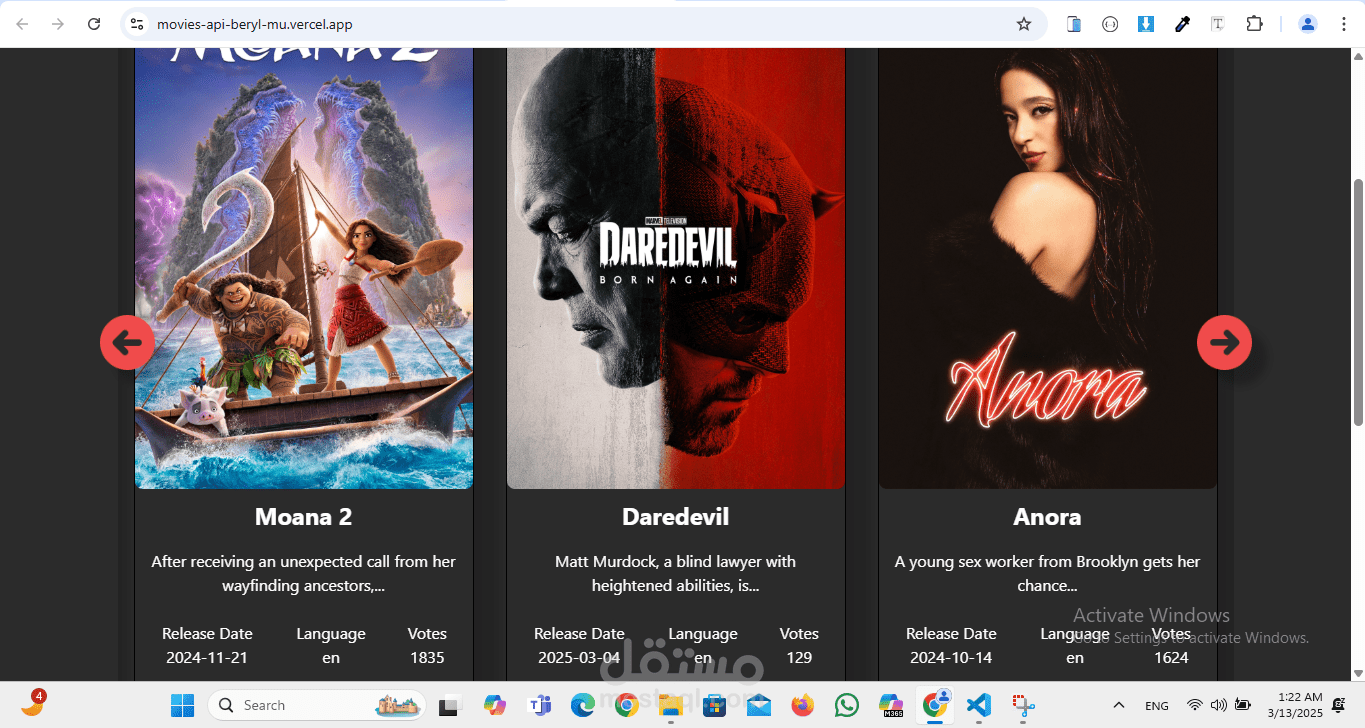
Task: Click Anora's description text
Action: pos(1048,574)
